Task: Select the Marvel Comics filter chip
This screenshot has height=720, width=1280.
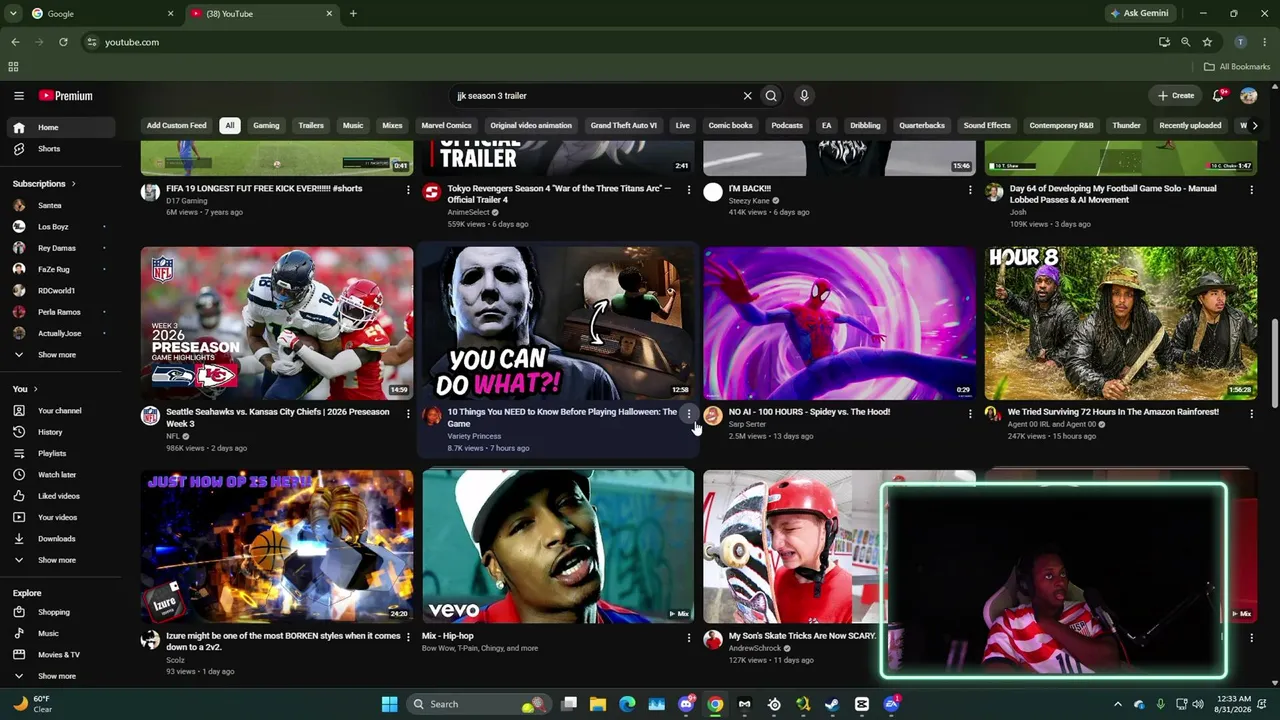Action: click(446, 126)
